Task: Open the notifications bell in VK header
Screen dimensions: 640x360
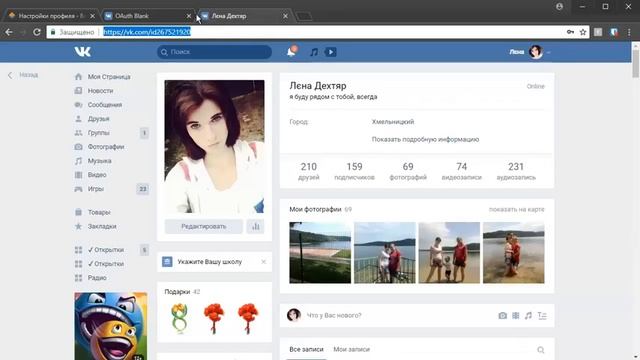Action: (291, 52)
